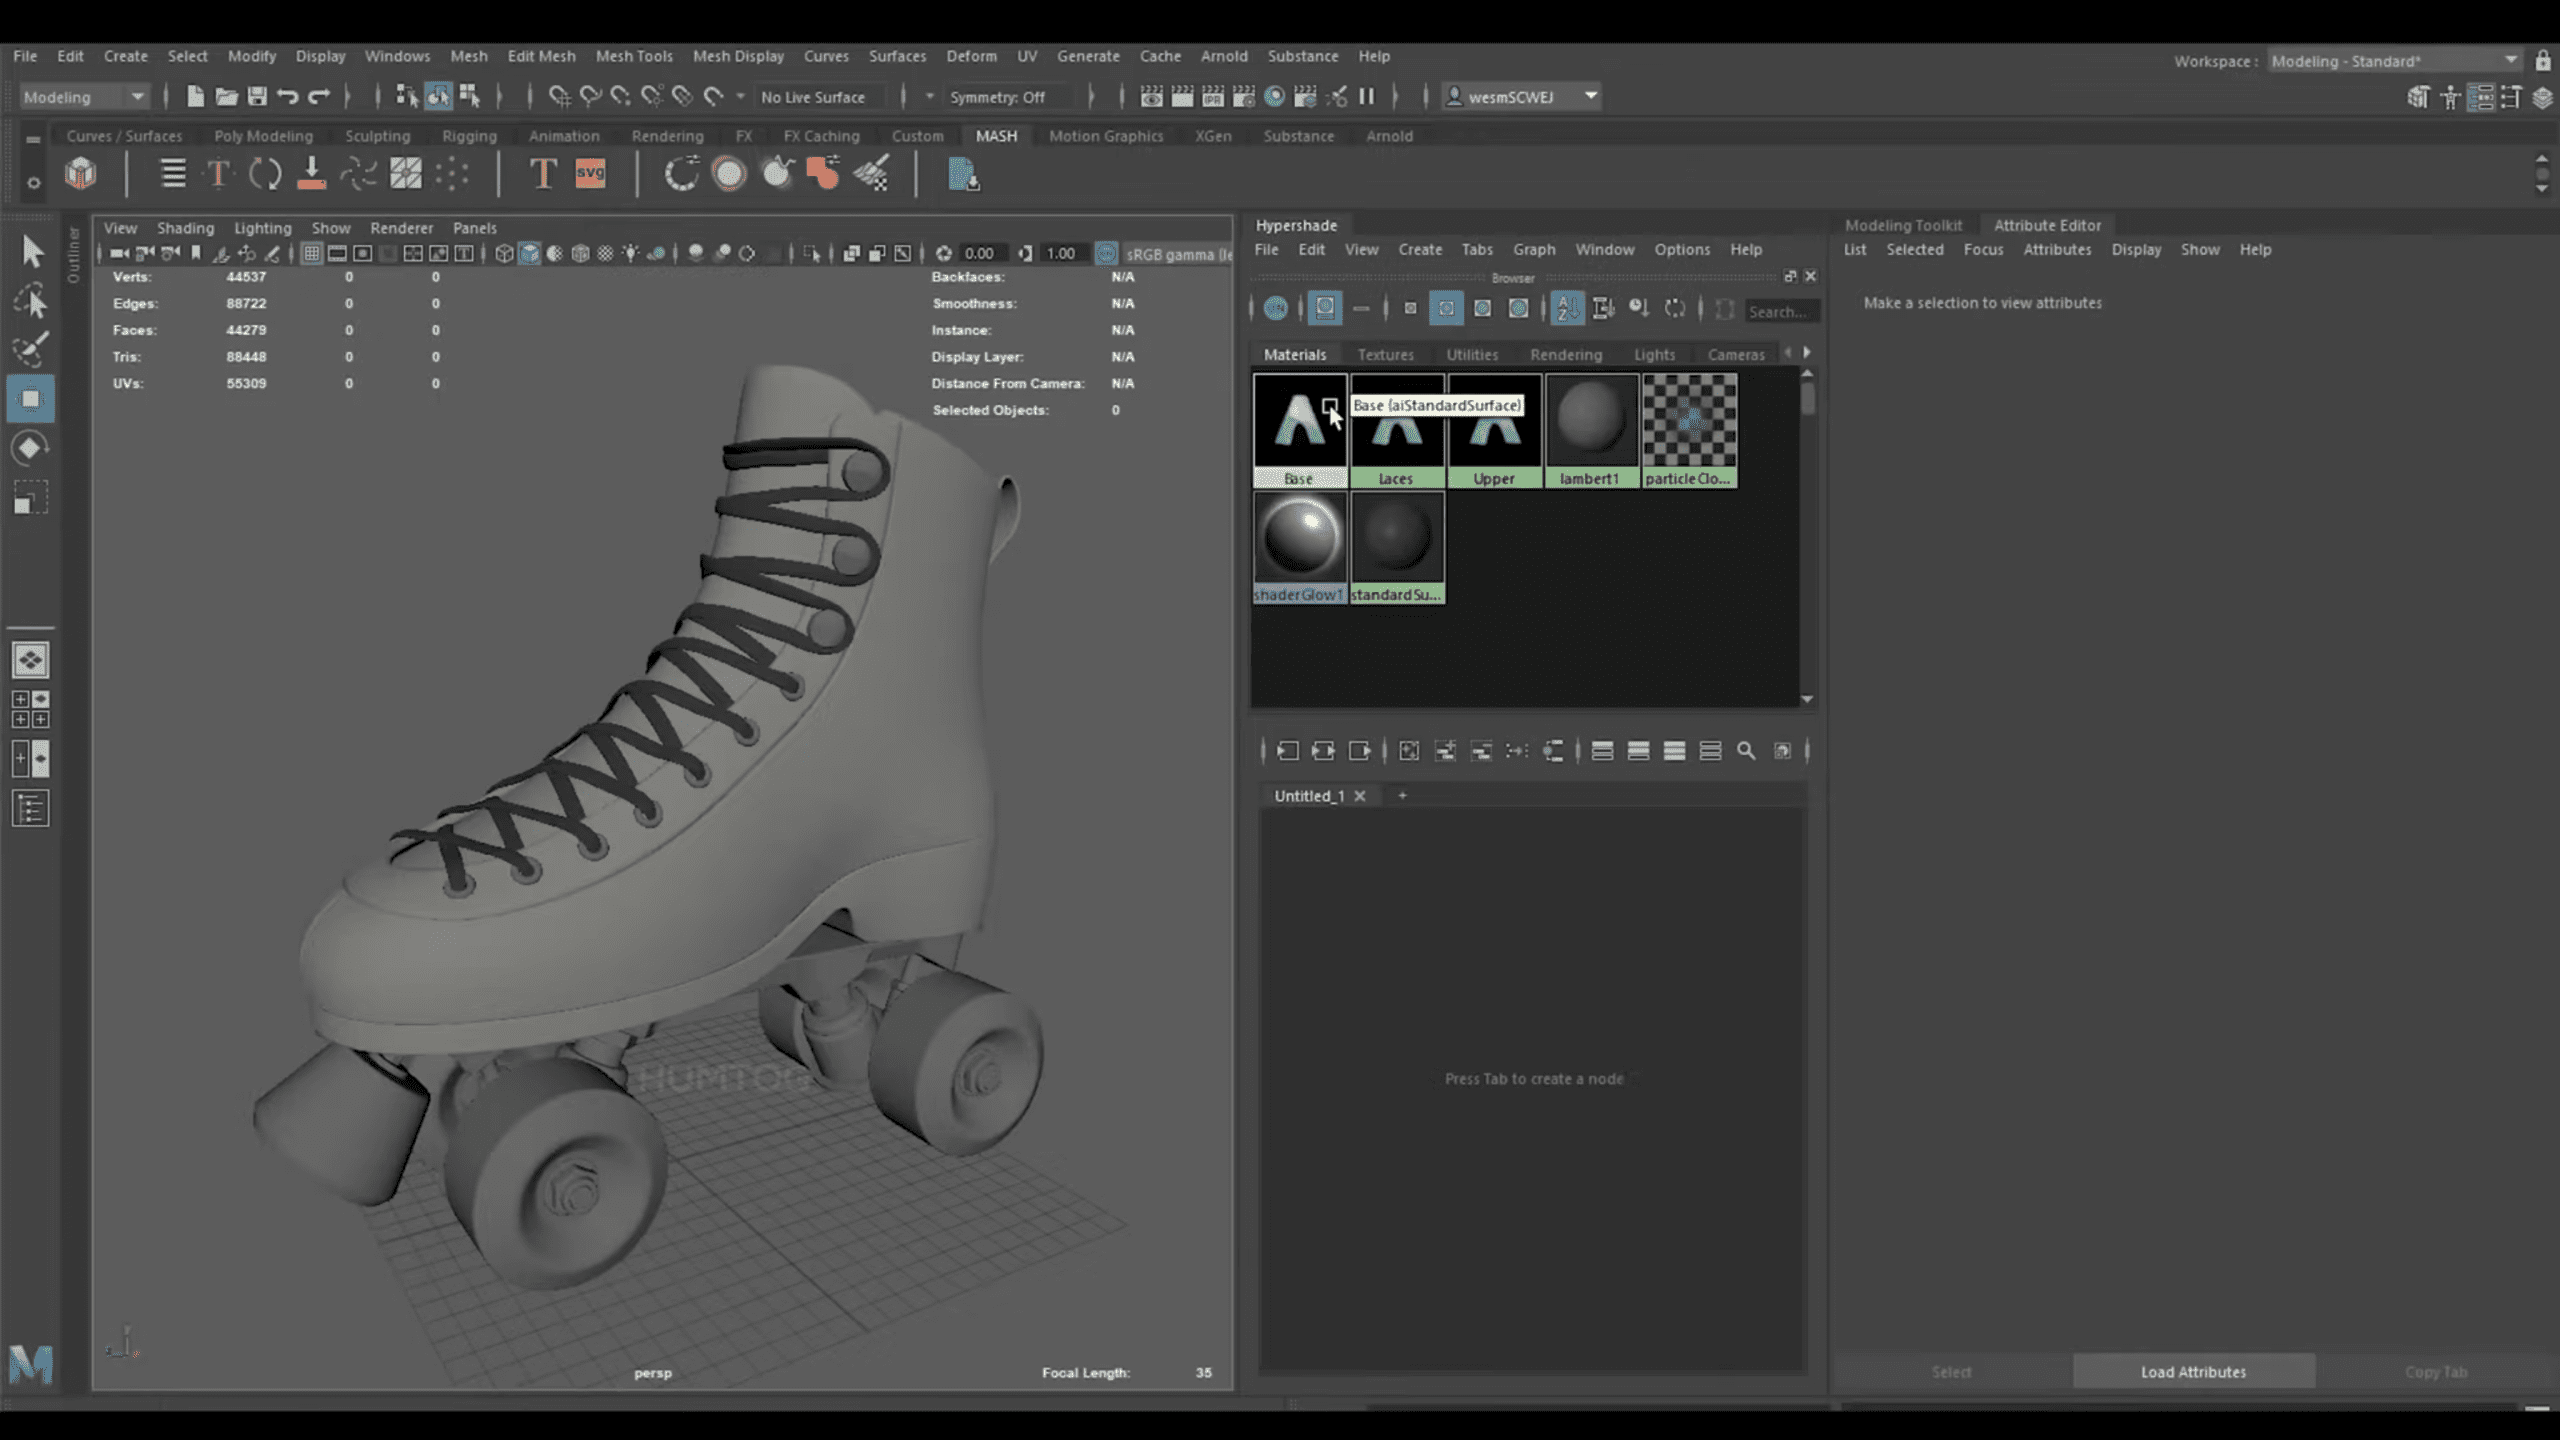Open the Mesh Tools menu
2560x1440 pixels.
click(634, 56)
